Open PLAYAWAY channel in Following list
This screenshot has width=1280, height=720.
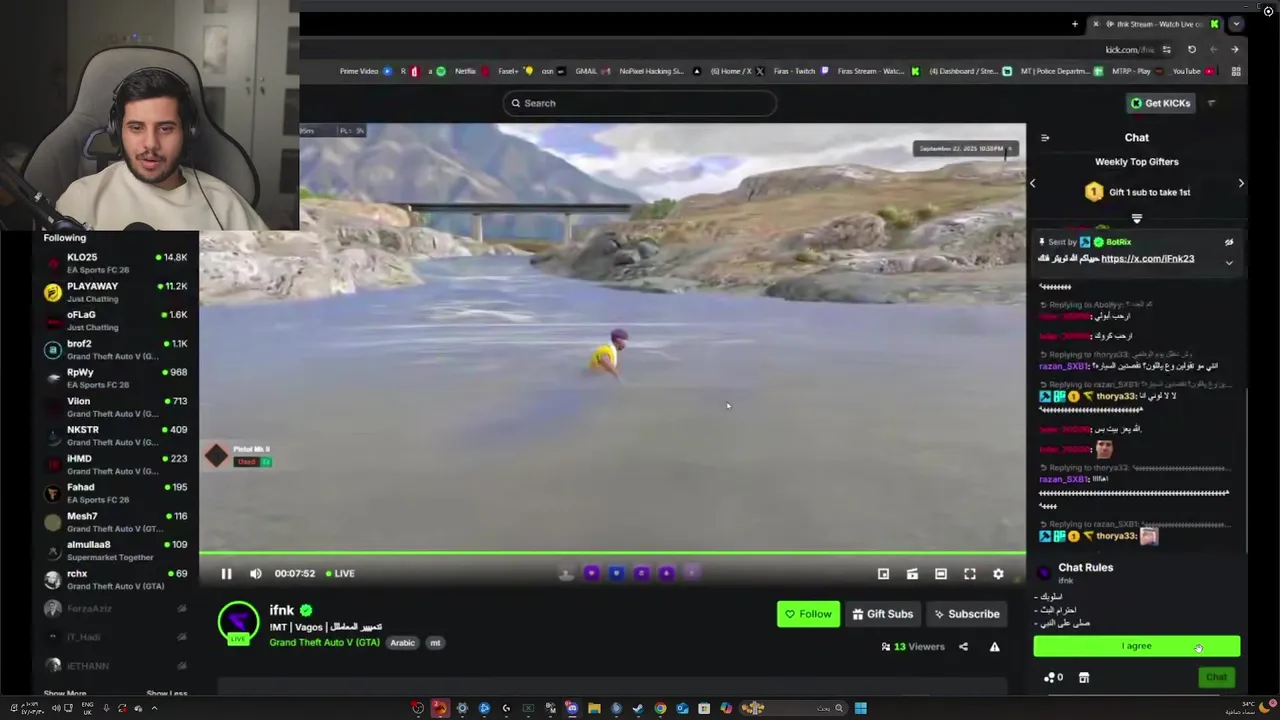(x=115, y=292)
